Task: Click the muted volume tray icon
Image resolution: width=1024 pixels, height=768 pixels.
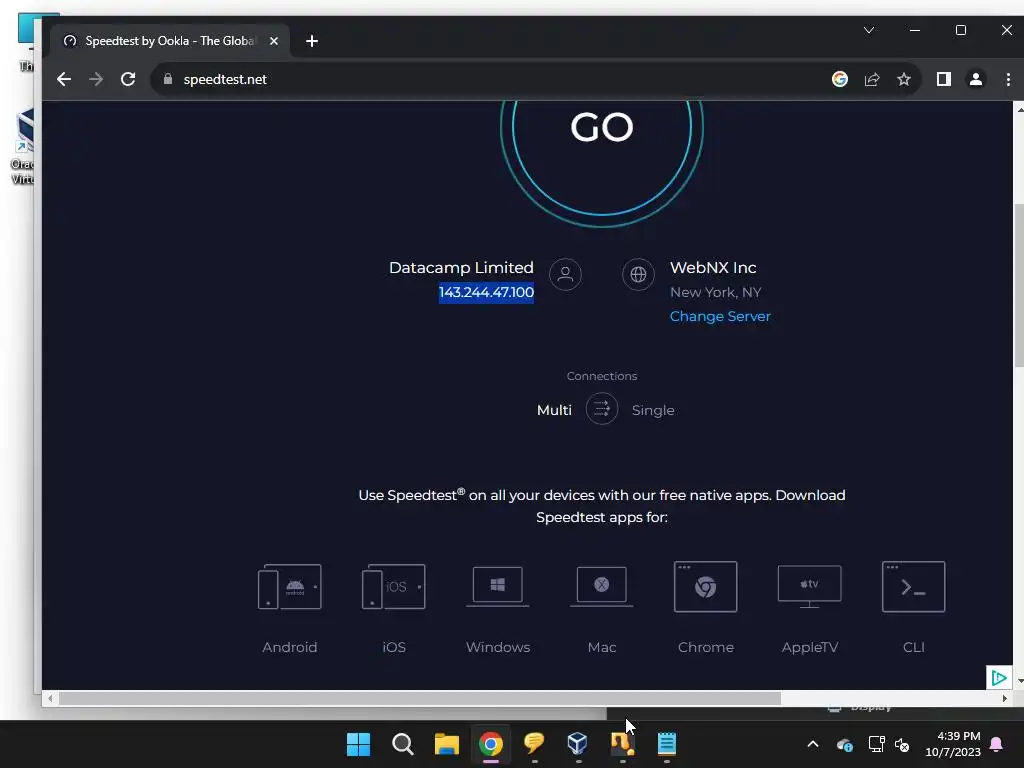Action: pos(902,744)
